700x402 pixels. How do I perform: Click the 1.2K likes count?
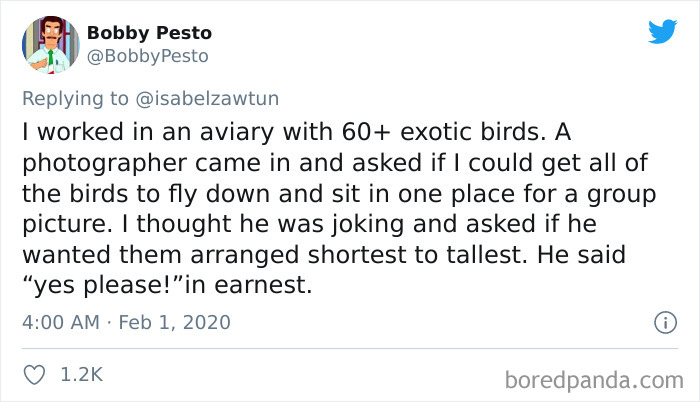(x=82, y=375)
